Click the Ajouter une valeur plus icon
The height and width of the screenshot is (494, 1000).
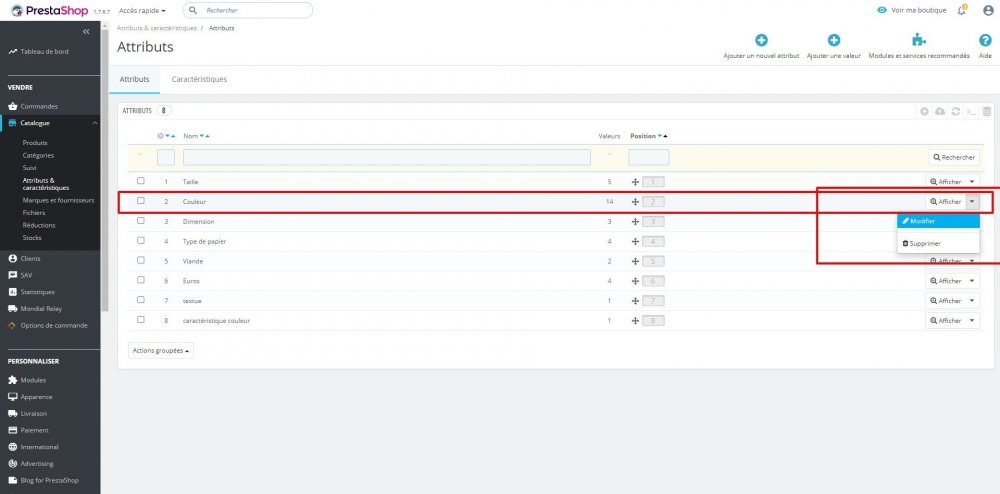[834, 40]
